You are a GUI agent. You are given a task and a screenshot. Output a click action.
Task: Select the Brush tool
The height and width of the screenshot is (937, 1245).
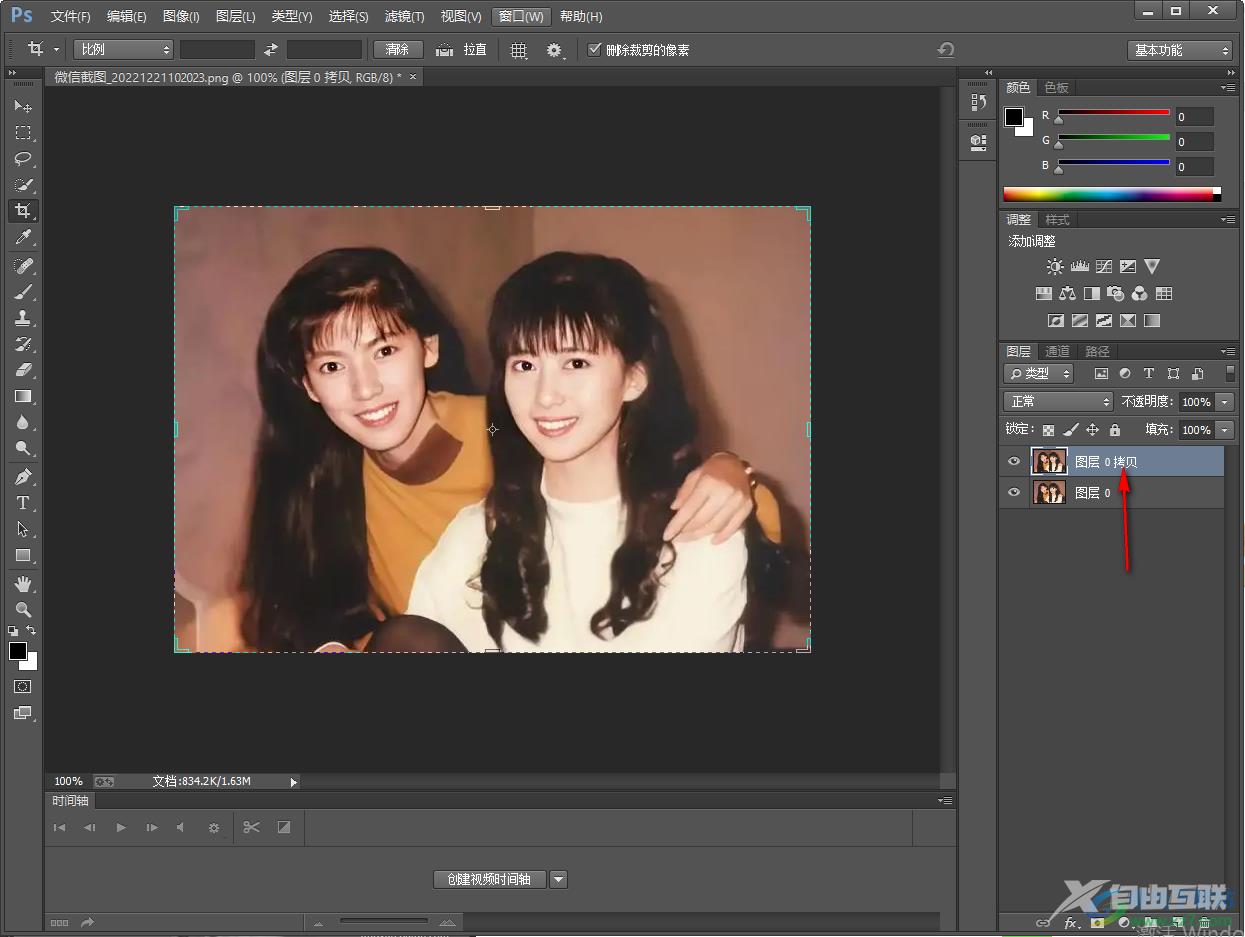tap(22, 291)
